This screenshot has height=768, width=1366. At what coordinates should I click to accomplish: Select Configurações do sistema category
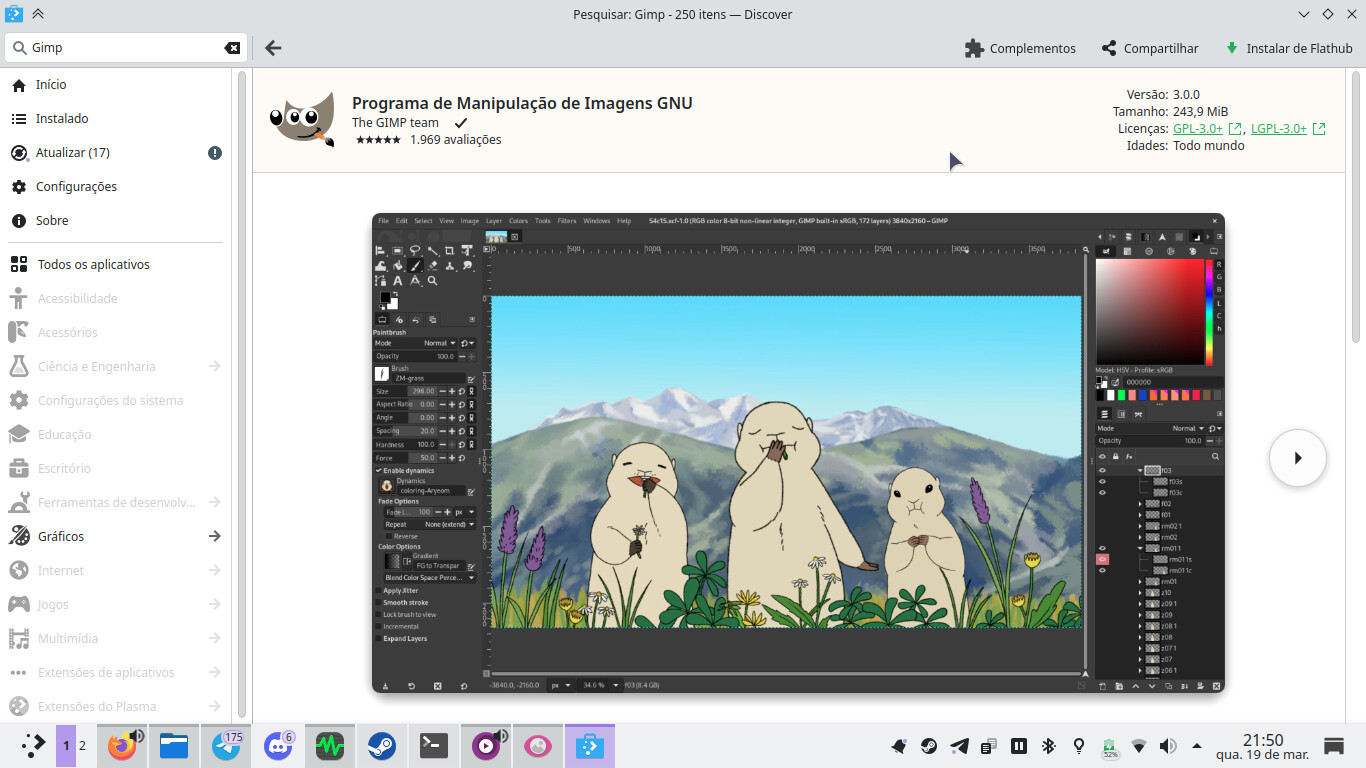pos(115,401)
